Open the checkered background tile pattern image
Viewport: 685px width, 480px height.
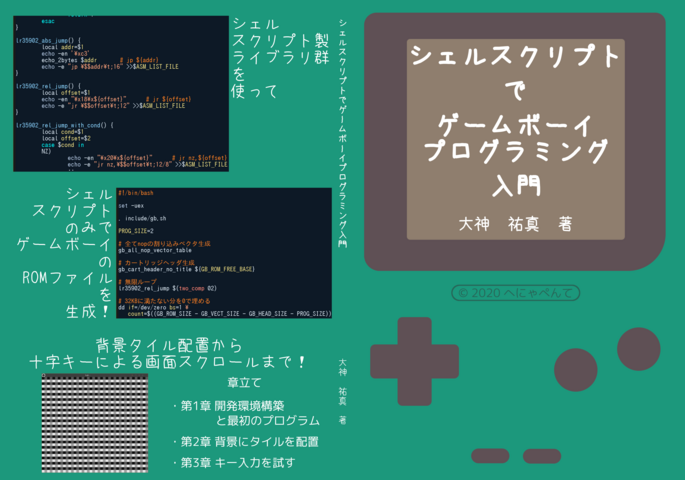pos(95,423)
